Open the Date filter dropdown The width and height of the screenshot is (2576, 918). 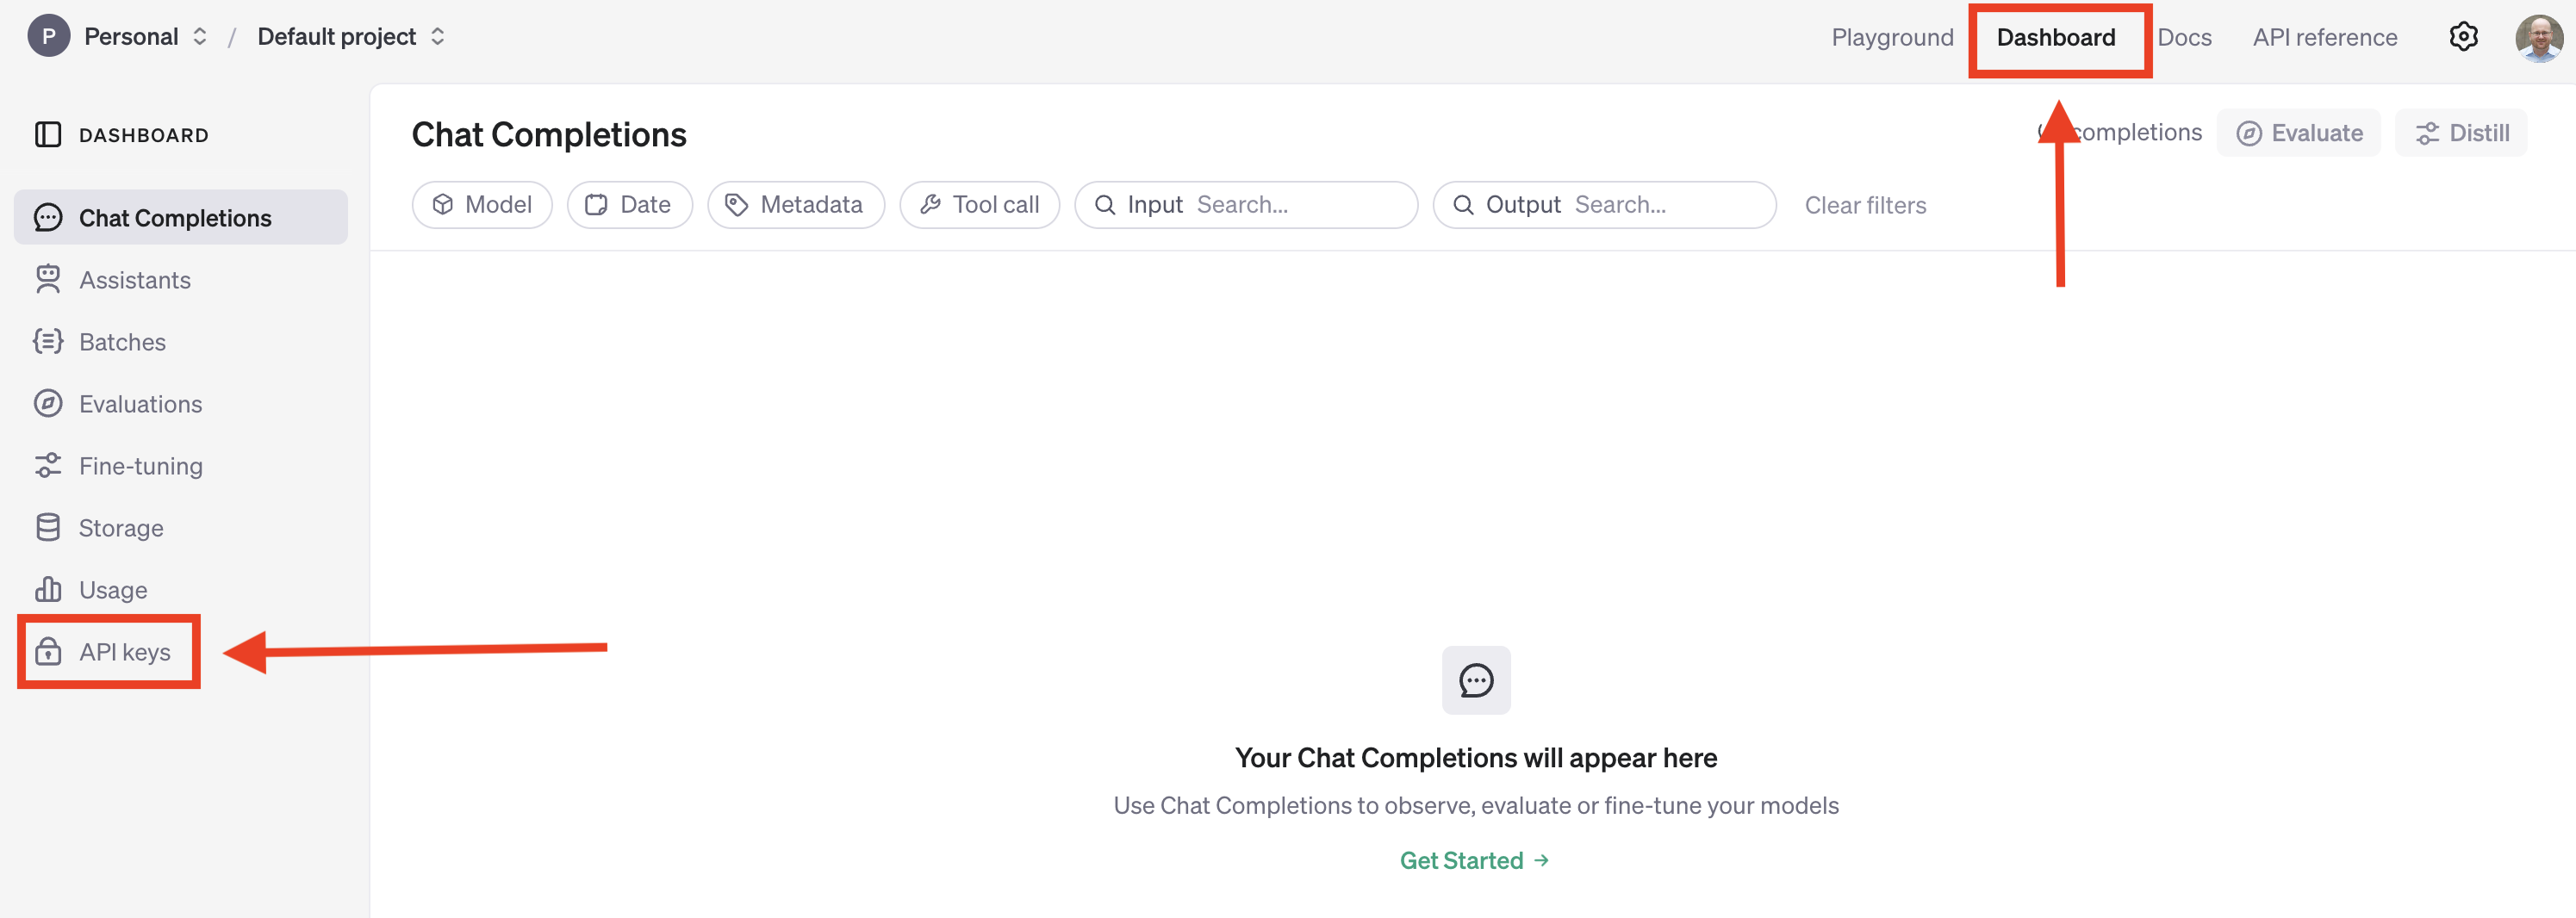629,205
